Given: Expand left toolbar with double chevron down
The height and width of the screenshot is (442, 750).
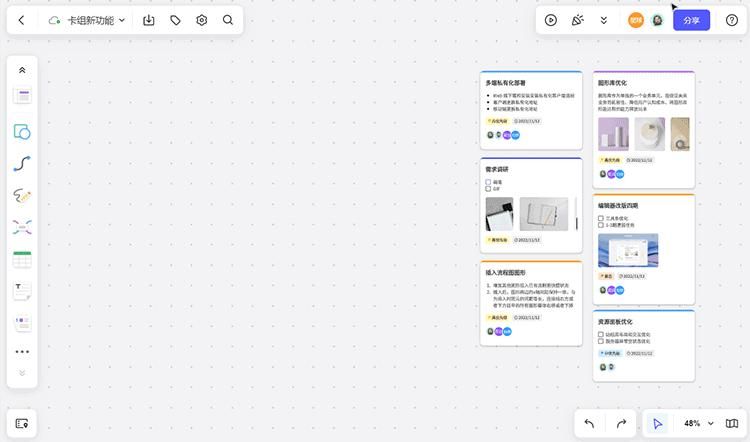Looking at the screenshot, I should pyautogui.click(x=22, y=373).
